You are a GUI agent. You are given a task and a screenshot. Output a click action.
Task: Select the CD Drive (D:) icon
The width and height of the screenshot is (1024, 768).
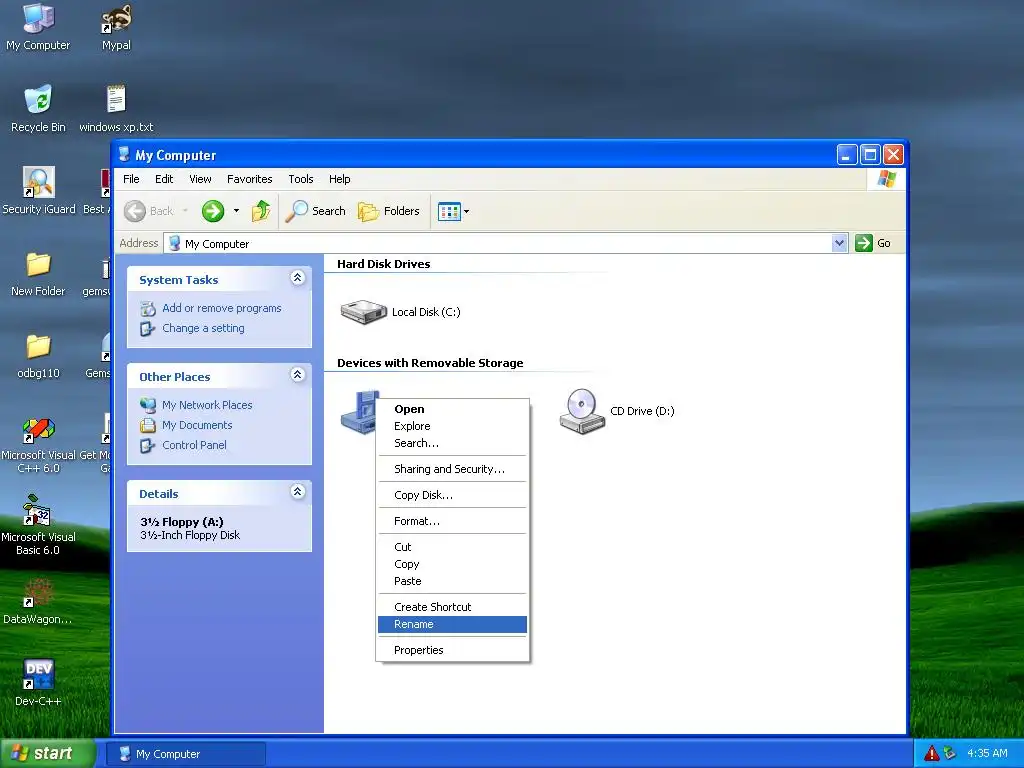[x=581, y=411]
